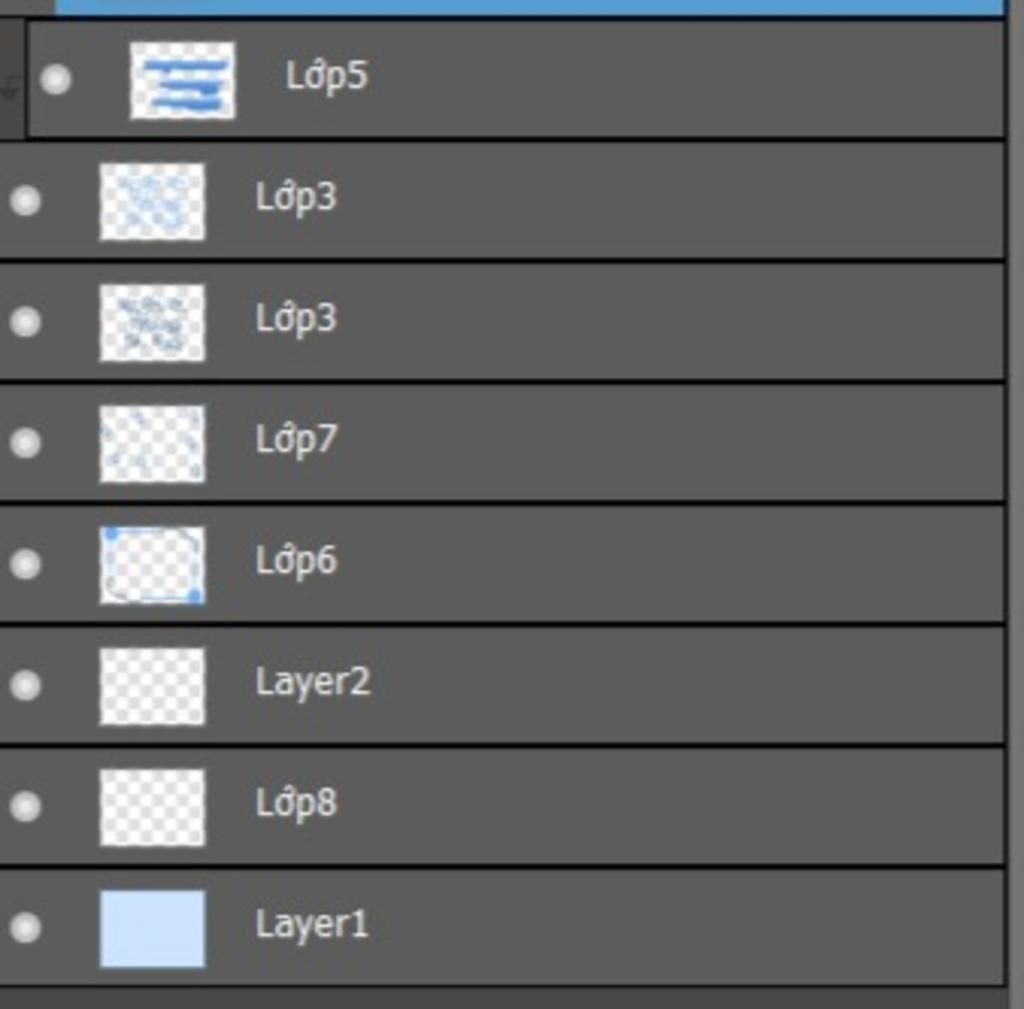
Task: Click the blue highlighted layer at top
Action: coord(529,7)
